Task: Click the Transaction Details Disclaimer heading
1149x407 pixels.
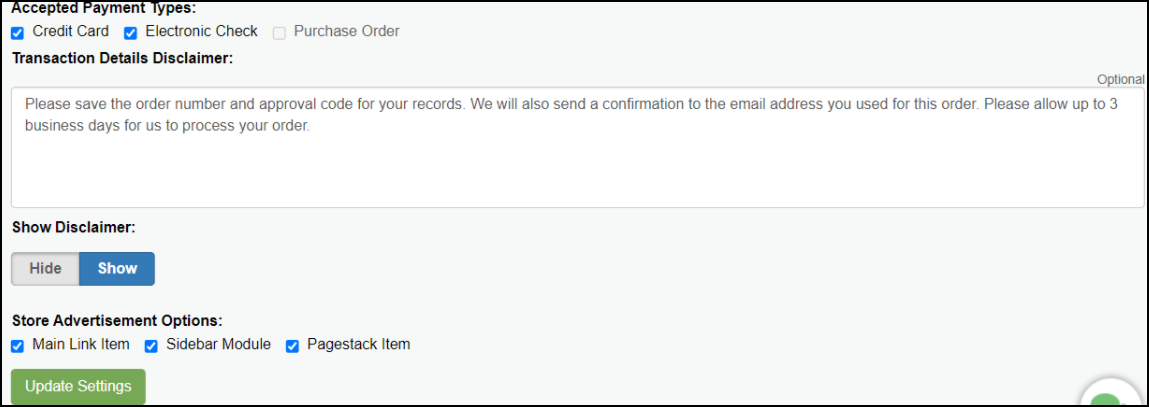Action: point(122,59)
